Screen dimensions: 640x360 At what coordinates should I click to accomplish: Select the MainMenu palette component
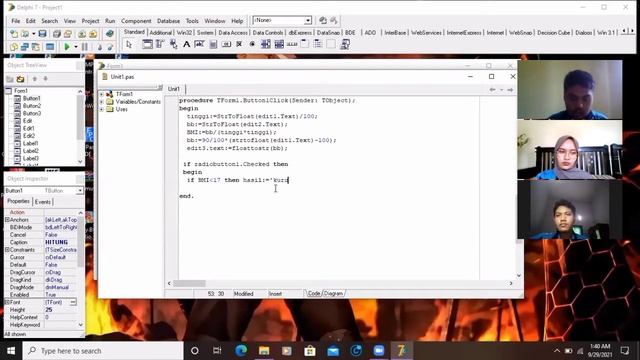(x=160, y=44)
